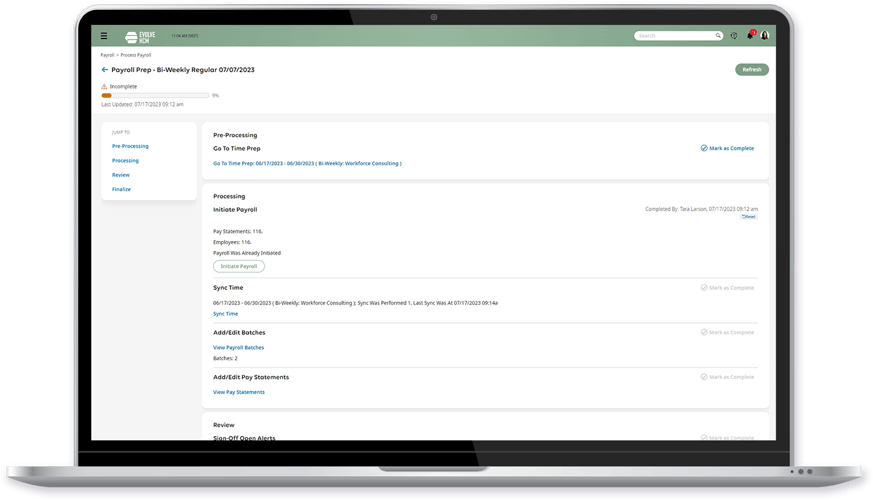Click the Evolve HCM logo

coord(140,37)
